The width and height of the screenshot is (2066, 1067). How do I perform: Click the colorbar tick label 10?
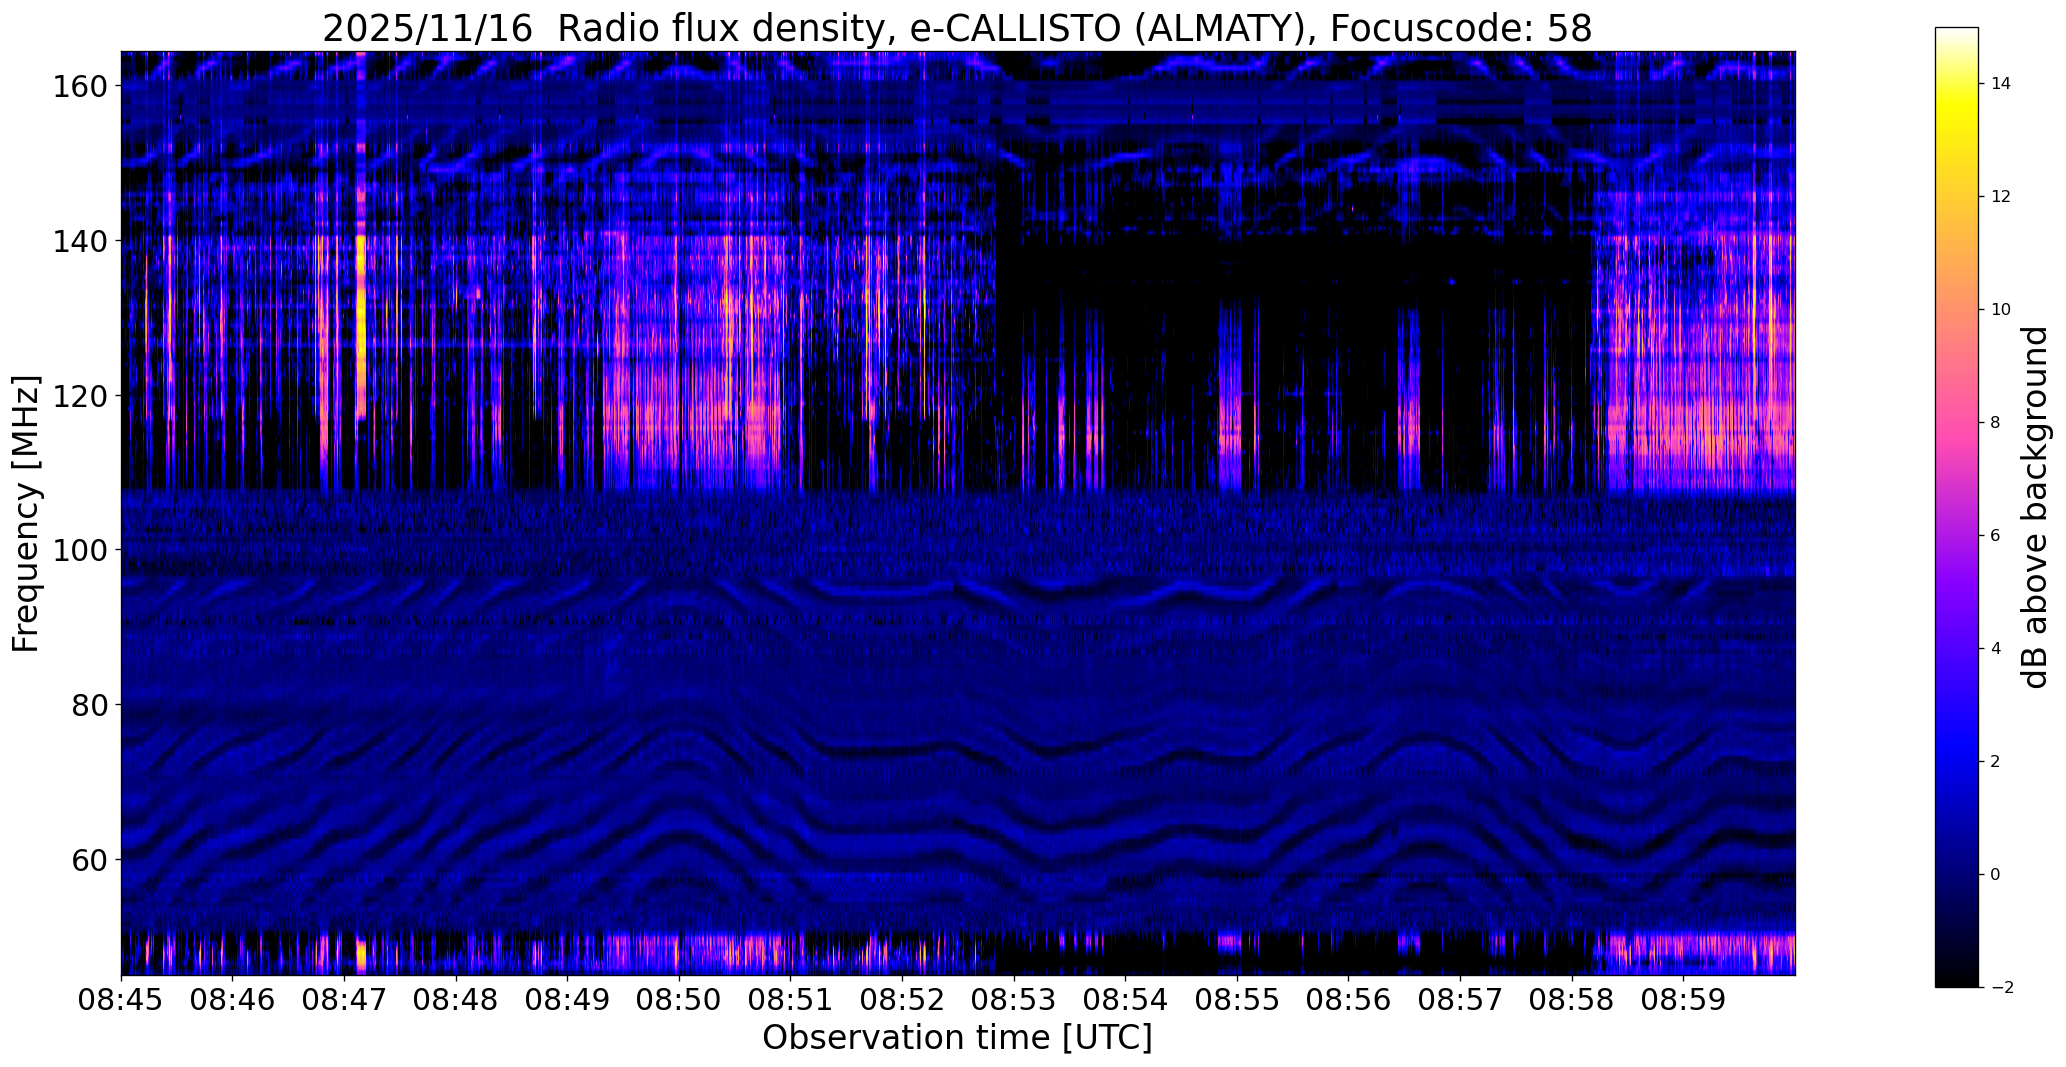2001,310
